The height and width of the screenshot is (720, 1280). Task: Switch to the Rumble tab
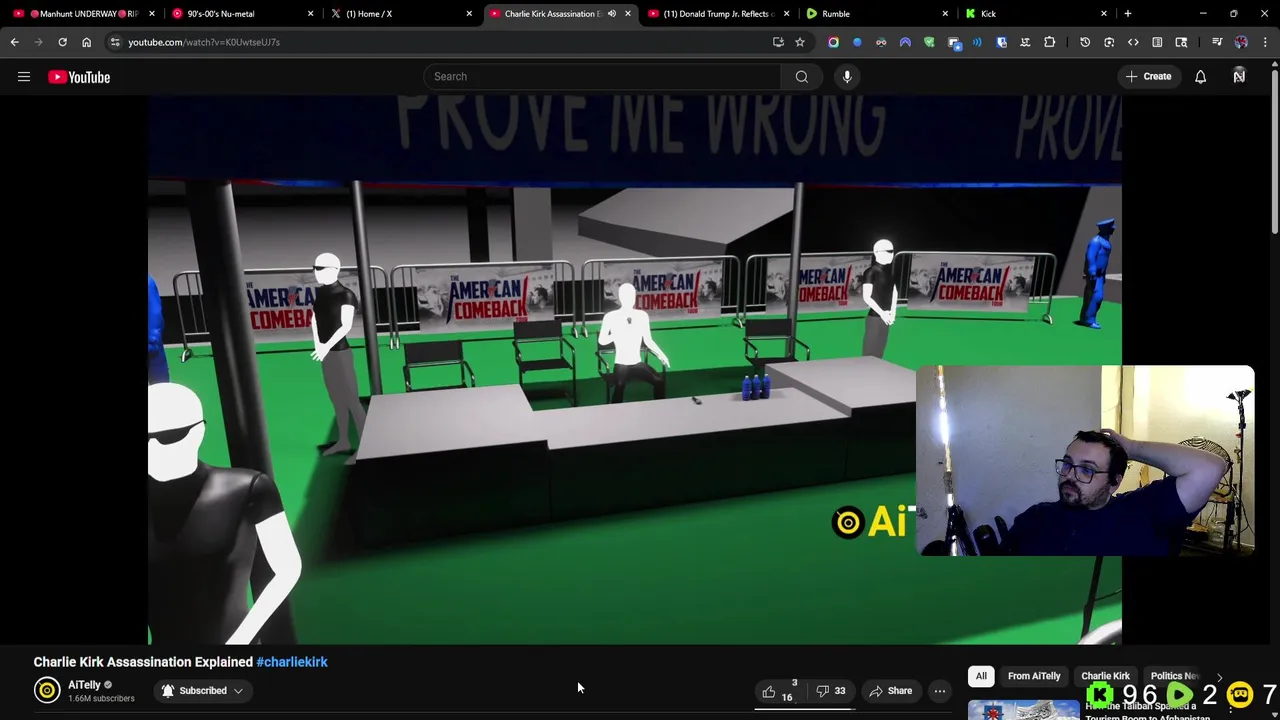click(876, 14)
